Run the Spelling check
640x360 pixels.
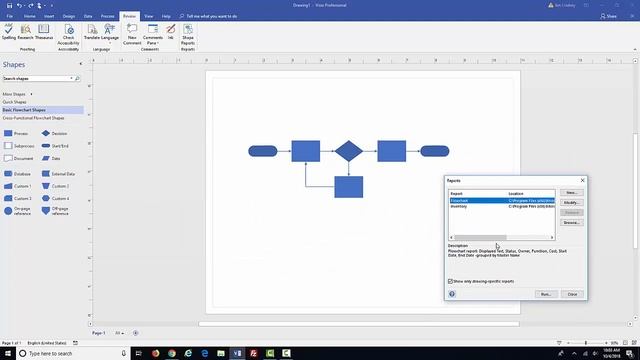pos(9,32)
